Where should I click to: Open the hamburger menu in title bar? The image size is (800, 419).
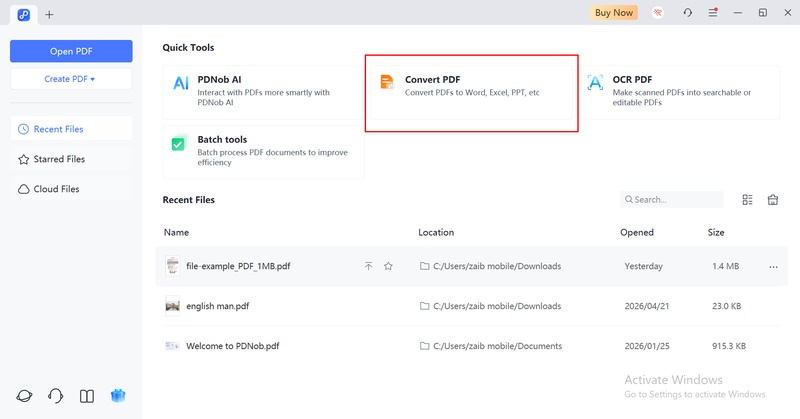tap(713, 13)
